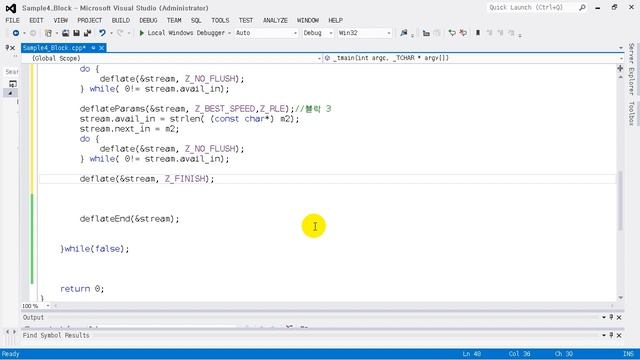Click the Z_FINISH constant in code

[185, 179]
